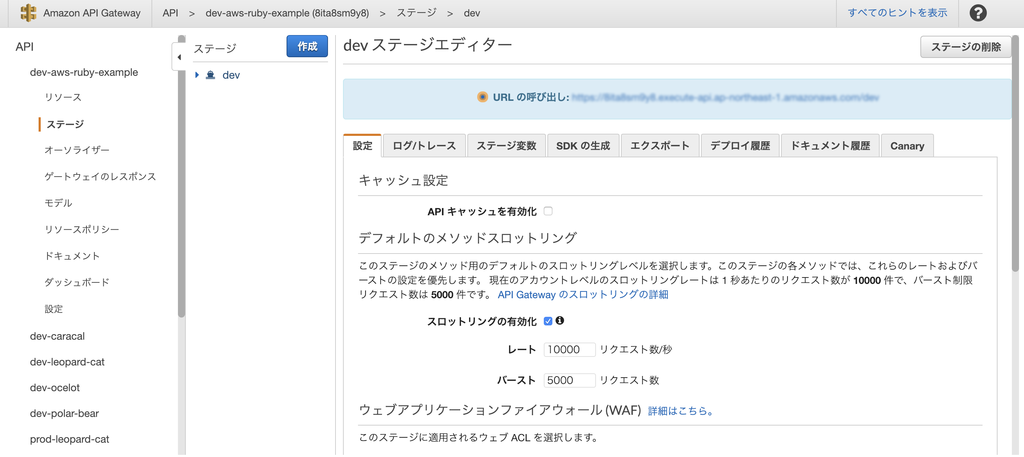Select dev-ocelot API in sidebar
This screenshot has height=457, width=1024.
pyautogui.click(x=55, y=387)
